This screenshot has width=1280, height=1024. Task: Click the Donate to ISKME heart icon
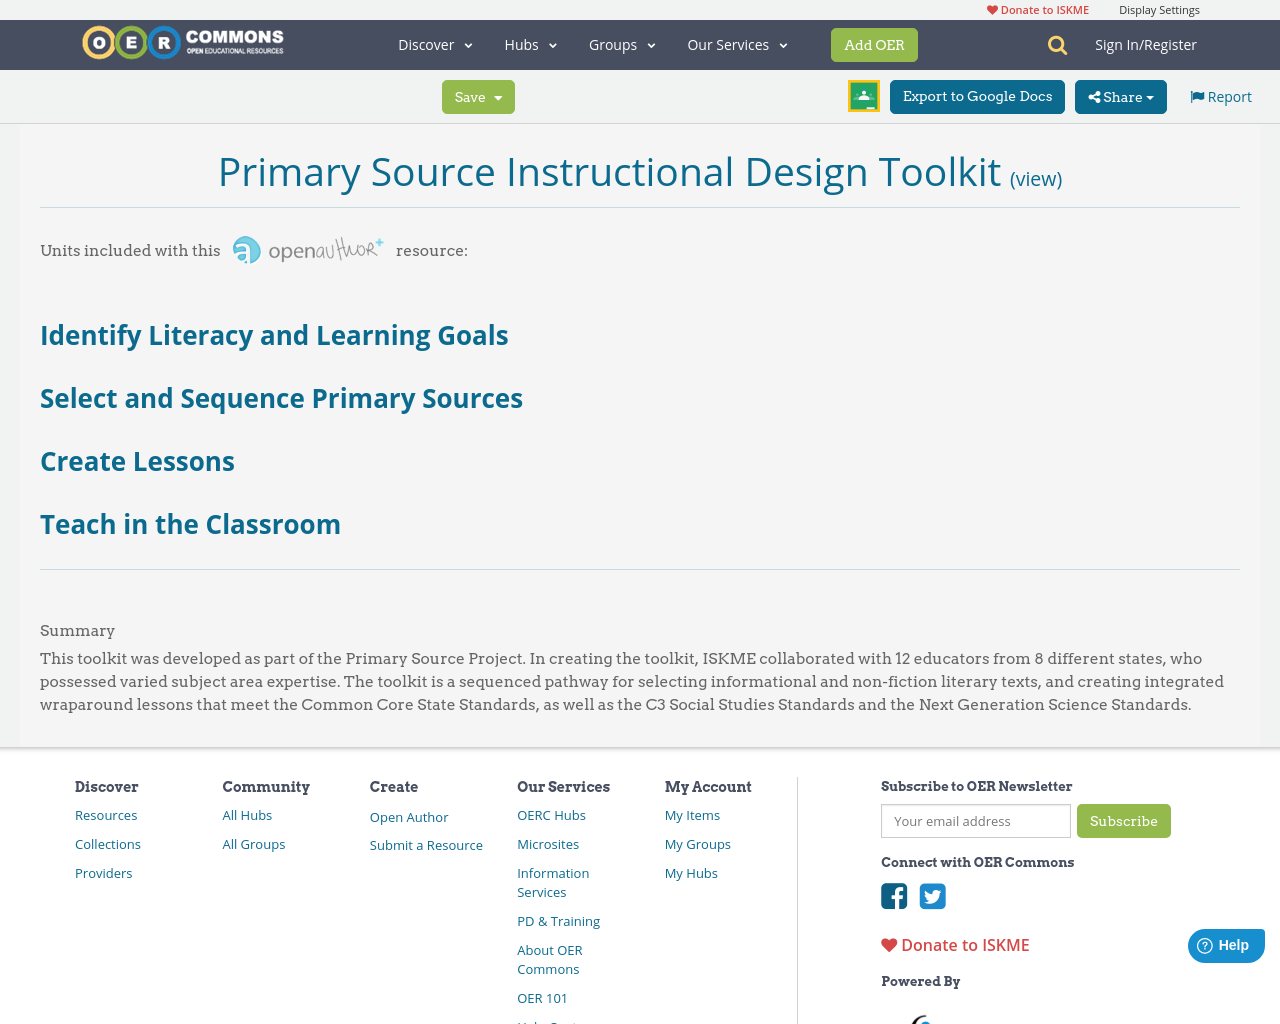[991, 8]
